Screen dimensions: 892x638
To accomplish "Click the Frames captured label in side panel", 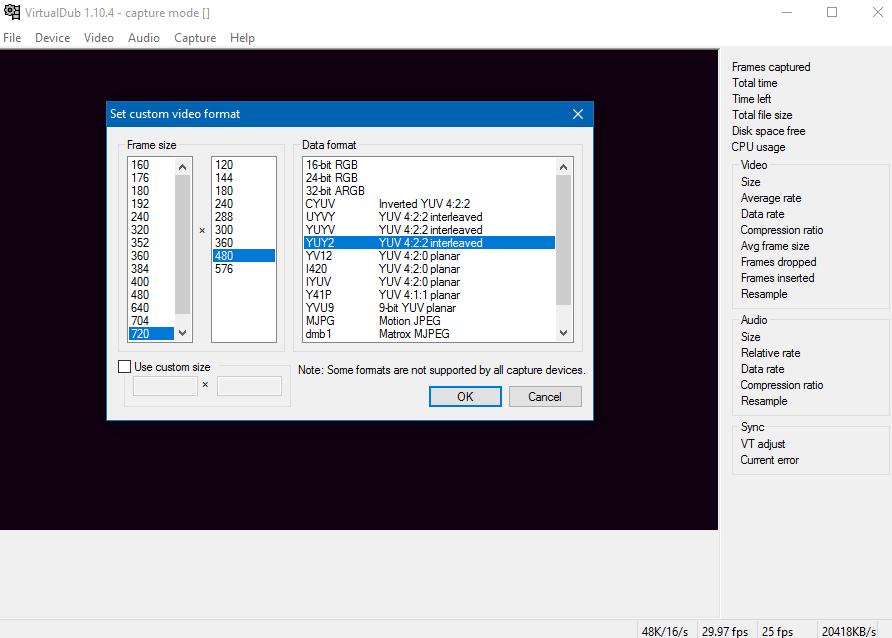I will tap(771, 67).
